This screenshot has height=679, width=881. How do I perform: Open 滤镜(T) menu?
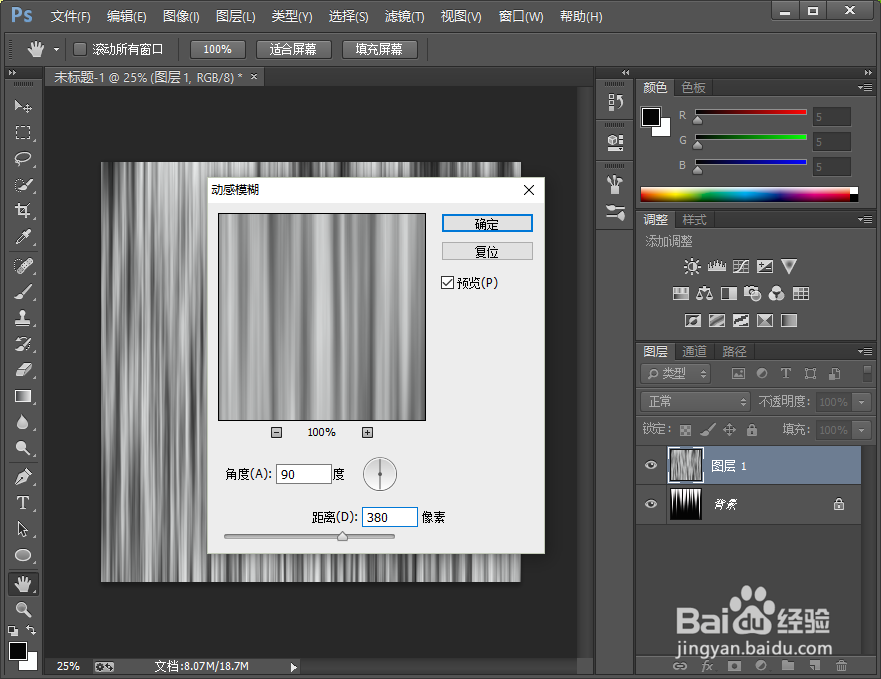pos(404,16)
